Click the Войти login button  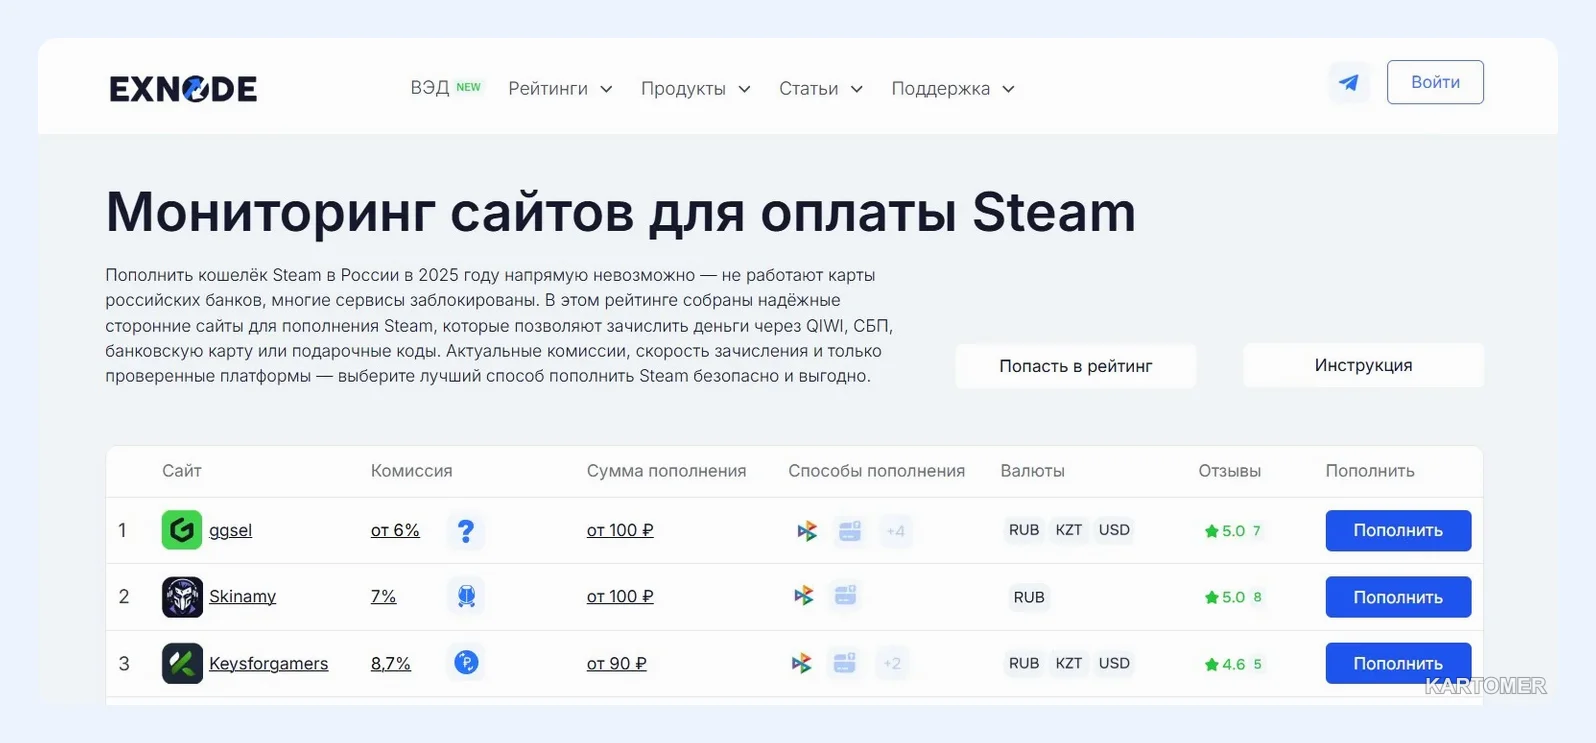[x=1435, y=82]
